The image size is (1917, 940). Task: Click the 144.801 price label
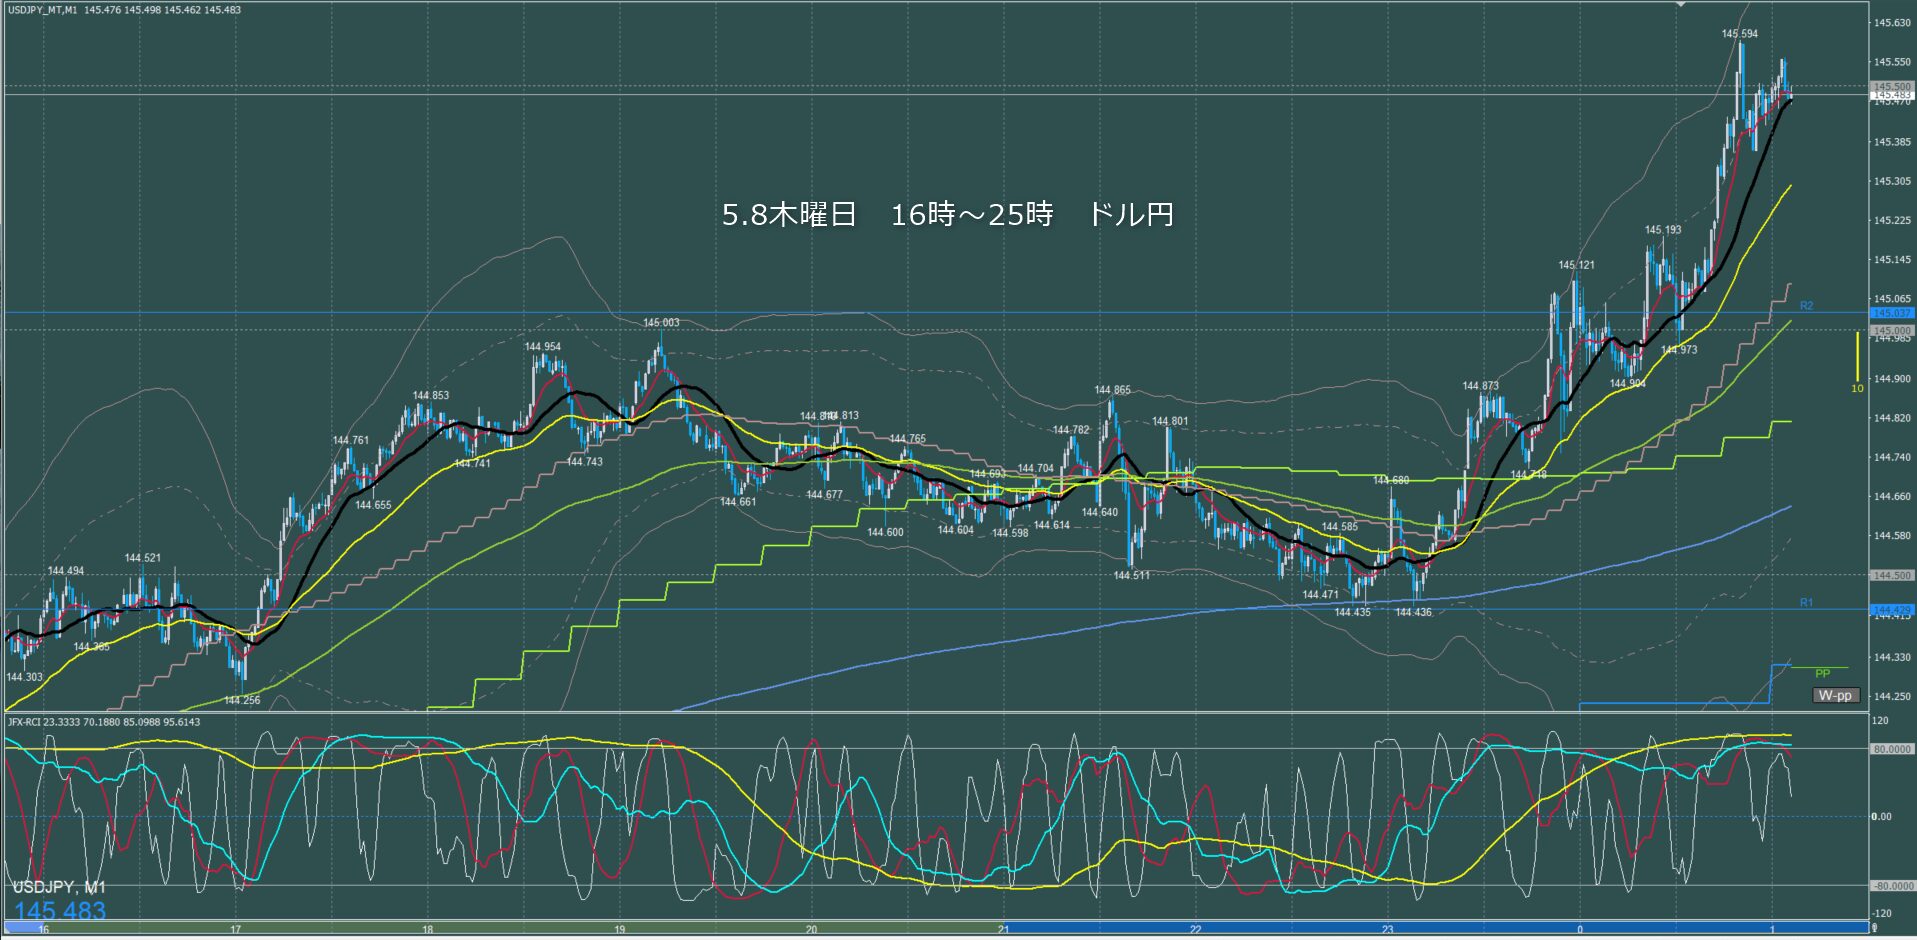pos(1170,422)
